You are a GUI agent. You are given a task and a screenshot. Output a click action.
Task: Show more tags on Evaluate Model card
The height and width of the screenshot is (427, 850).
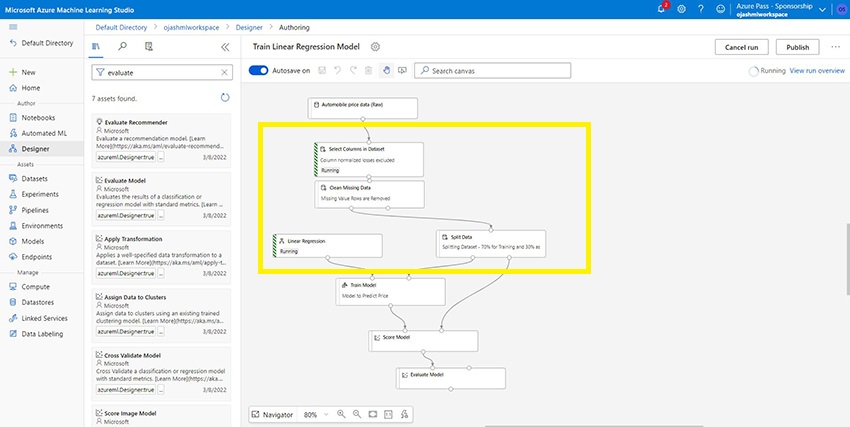[161, 215]
